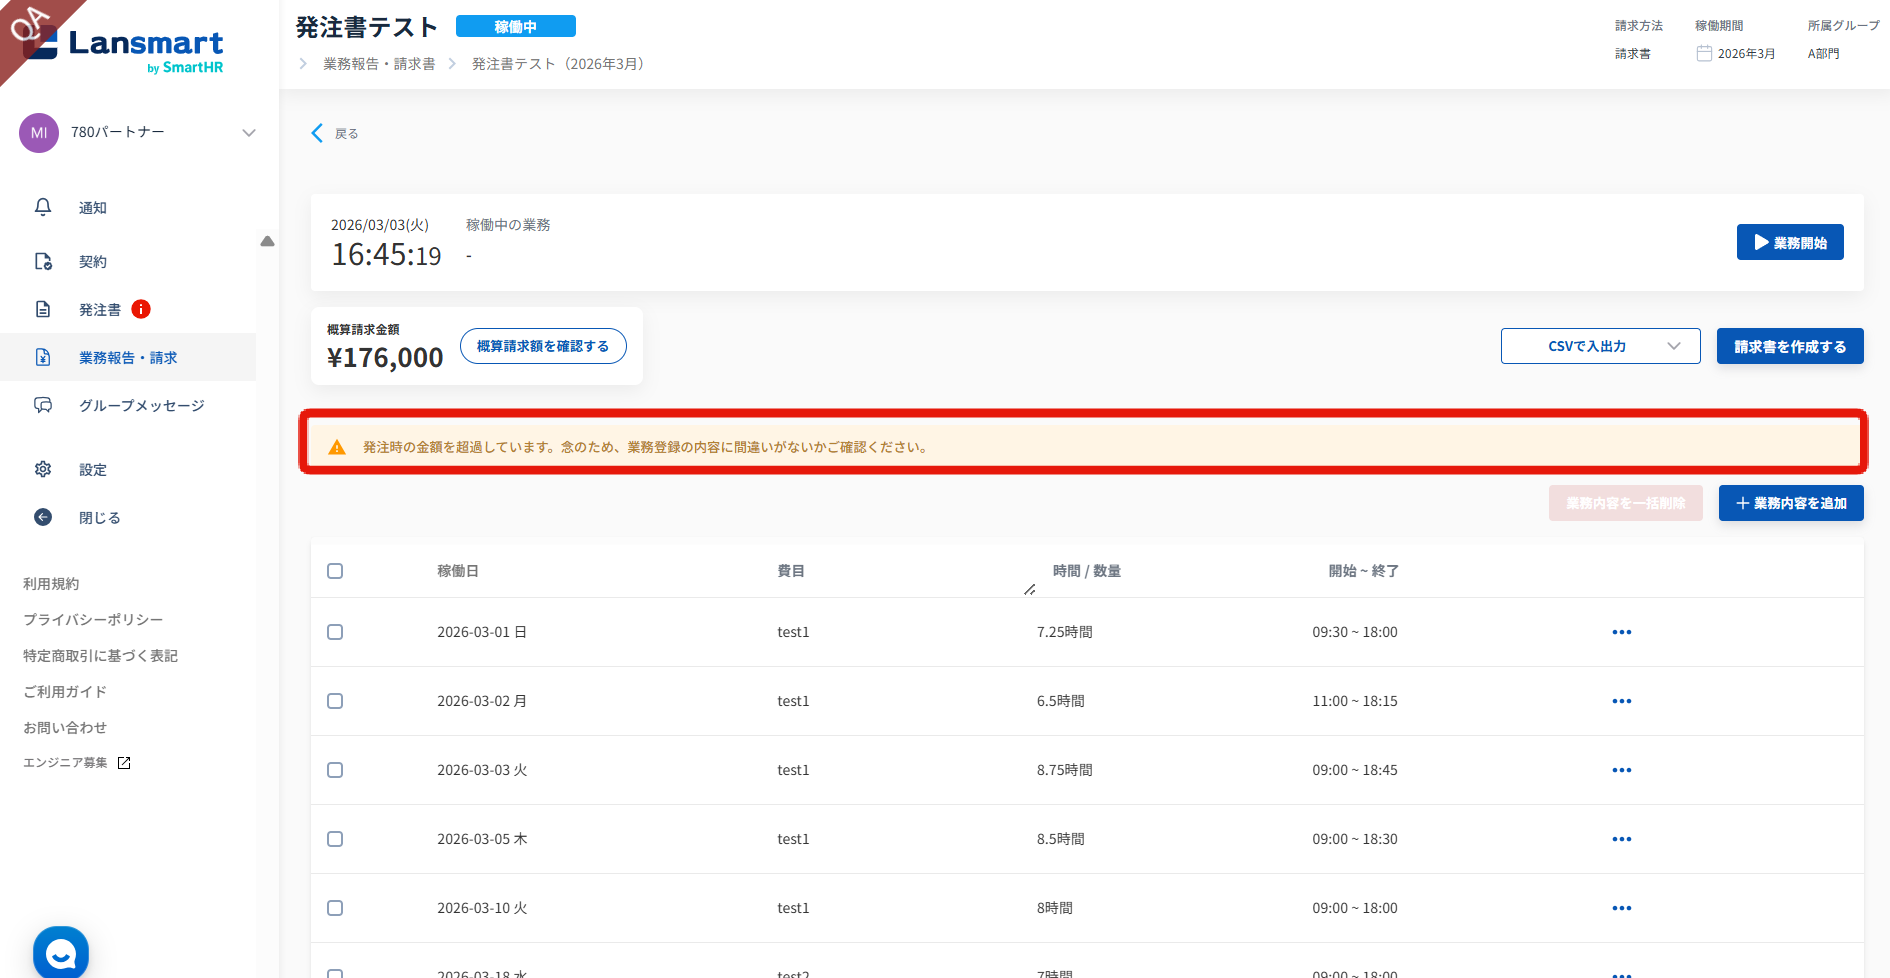Check the 2026-03-05 row checkbox

[x=335, y=839]
